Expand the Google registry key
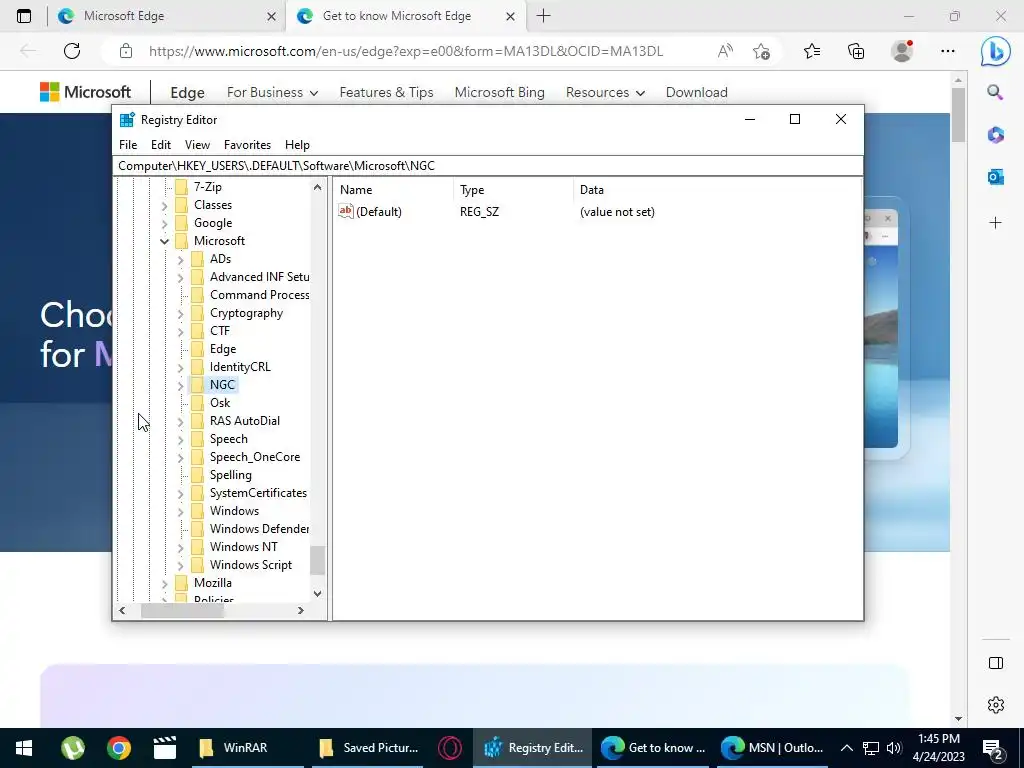Viewport: 1024px width, 768px height. 165,224
